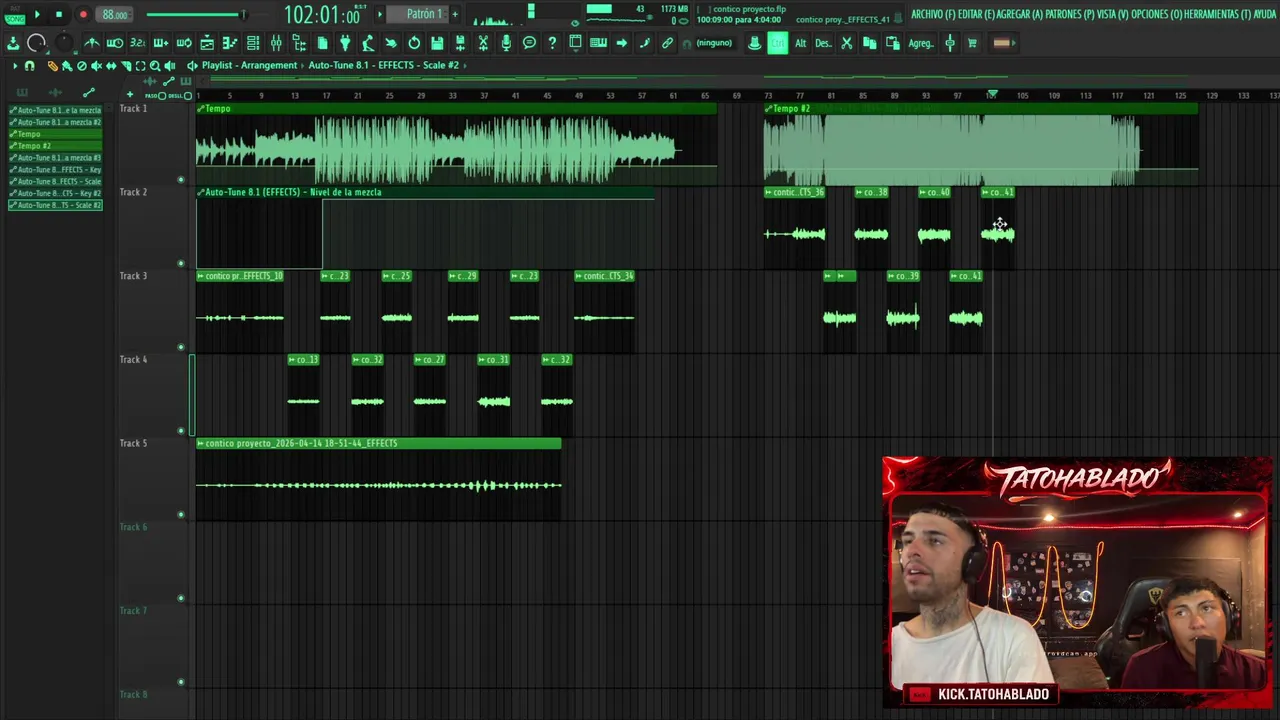
Task: Toggle the metronome
Action: (91, 43)
